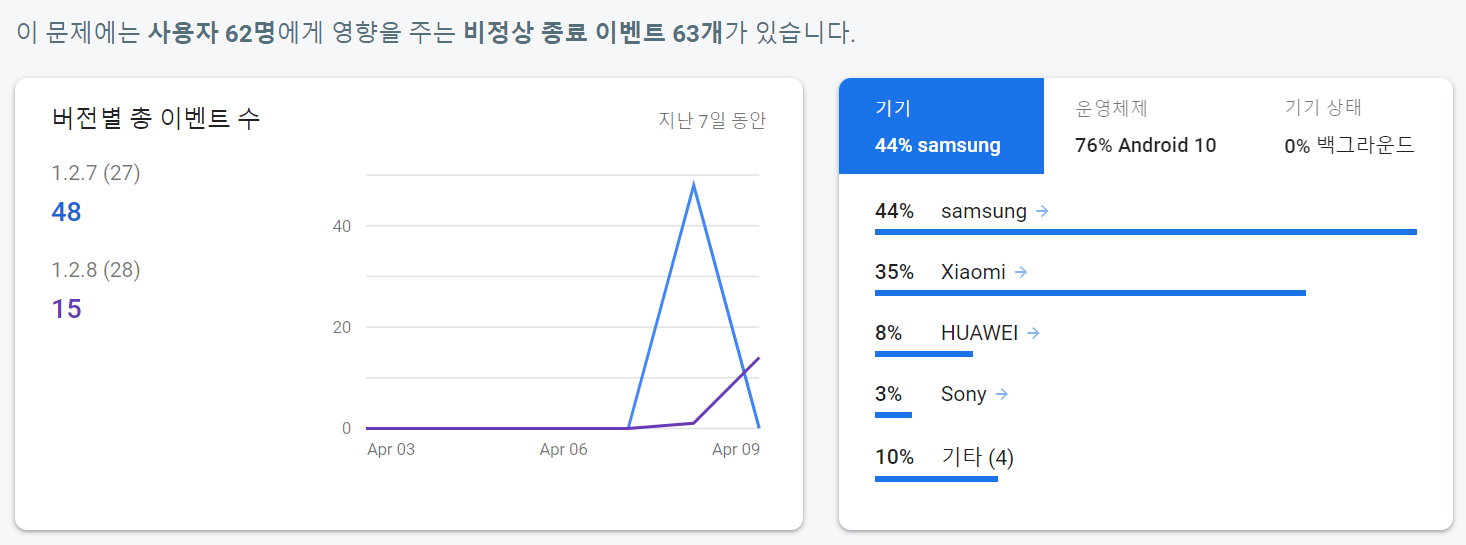Open samsung device details link
This screenshot has width=1466, height=545.
point(984,211)
